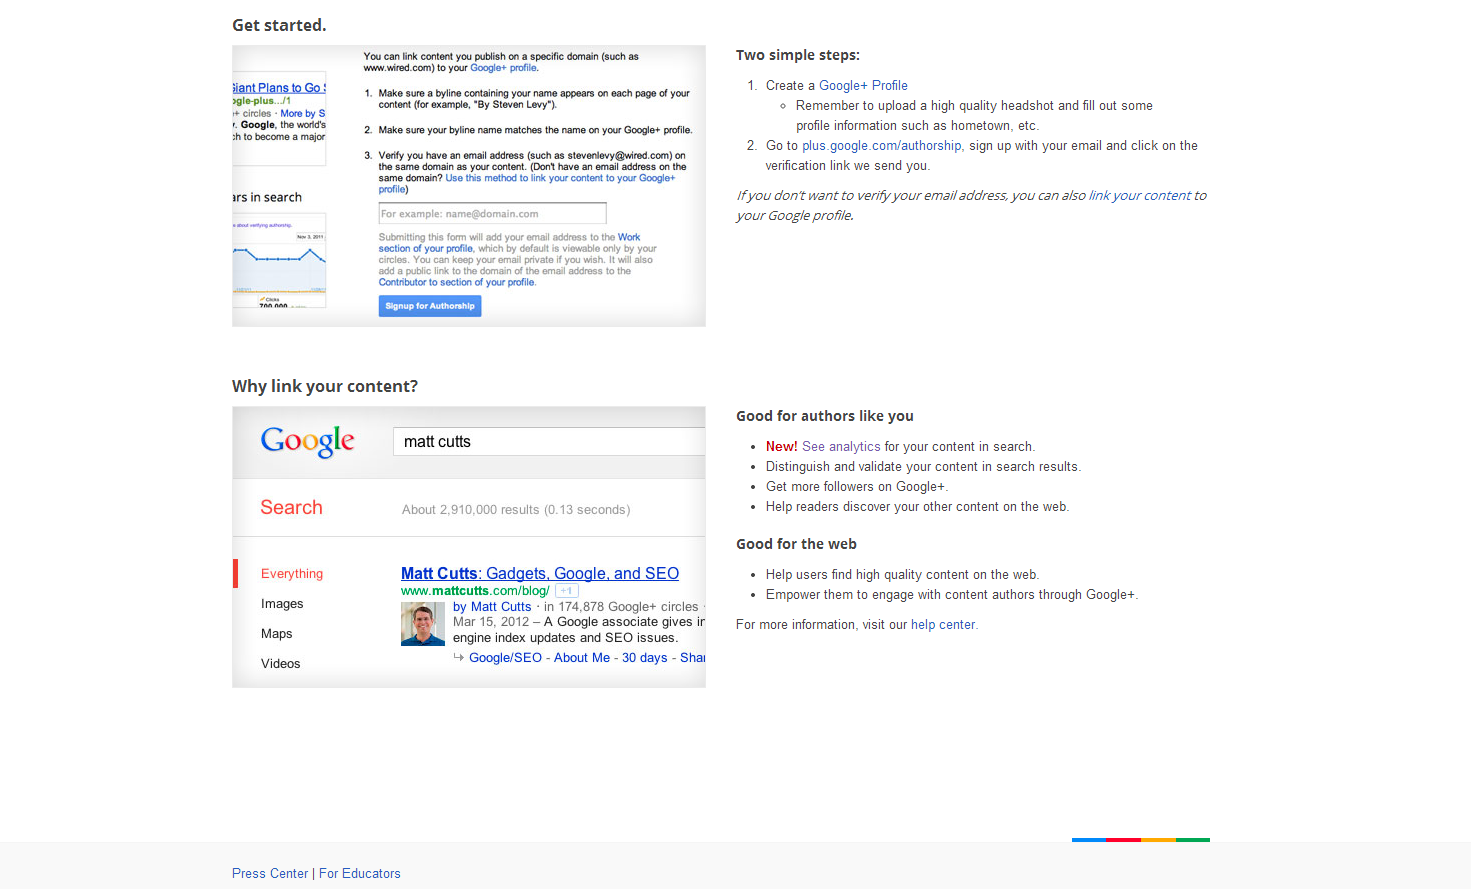
Task: Click the www.mattcutts.com/blog/ green URL
Action: [x=475, y=591]
